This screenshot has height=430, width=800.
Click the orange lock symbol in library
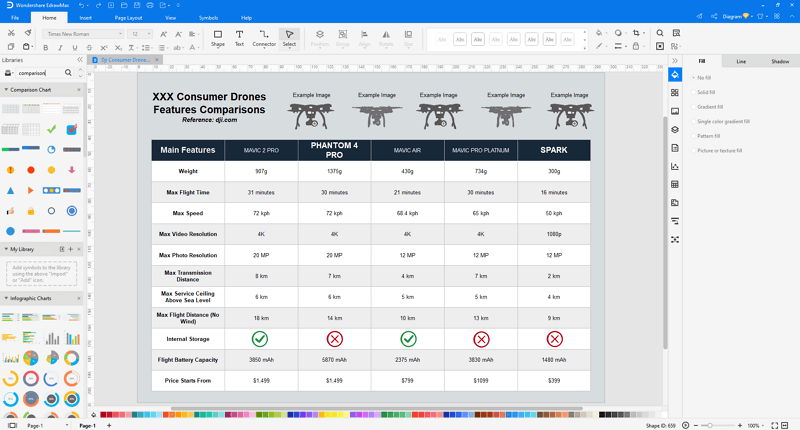[31, 211]
